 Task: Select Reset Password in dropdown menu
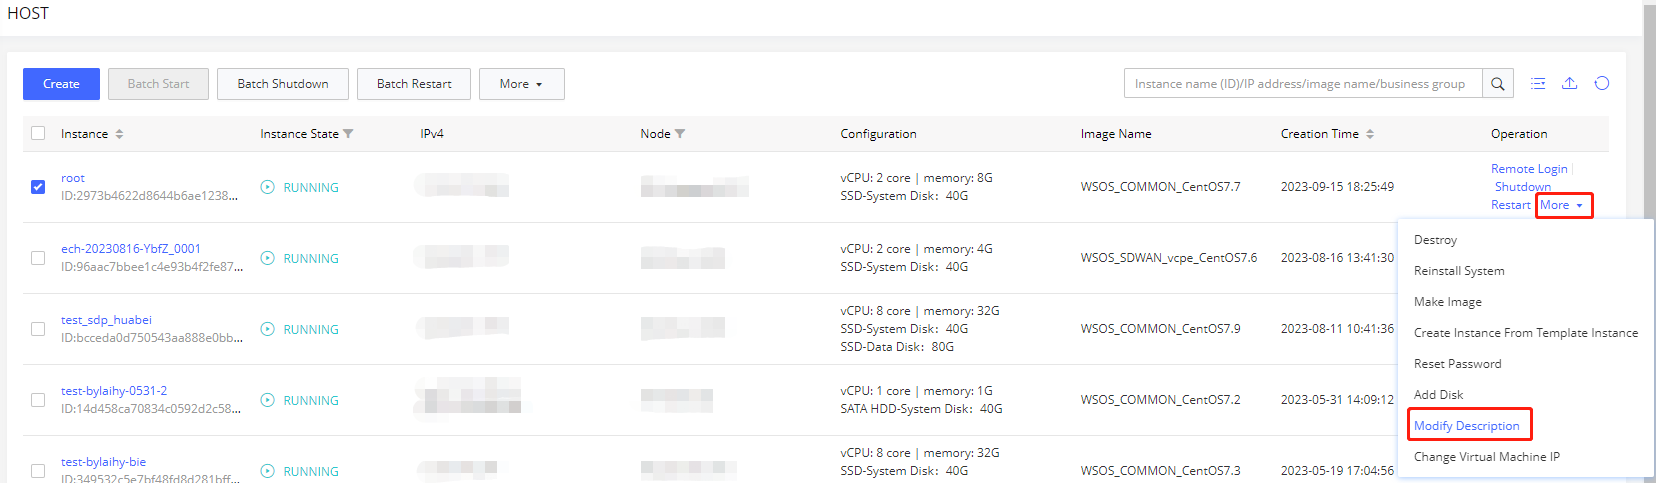pyautogui.click(x=1457, y=364)
